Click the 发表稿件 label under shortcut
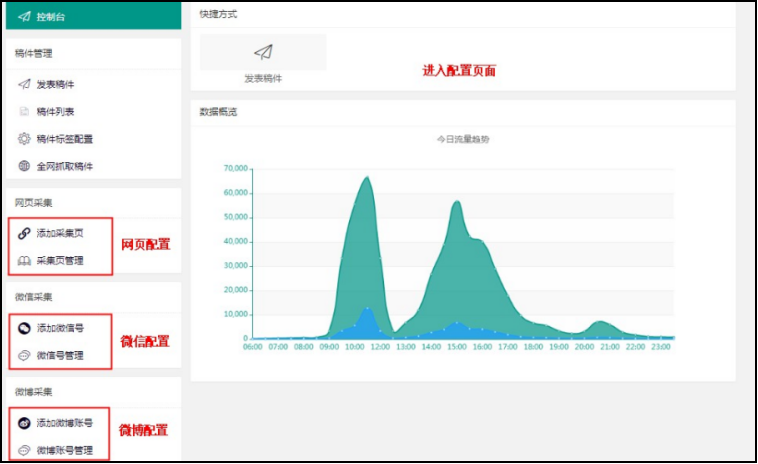The image size is (758, 464). click(263, 78)
